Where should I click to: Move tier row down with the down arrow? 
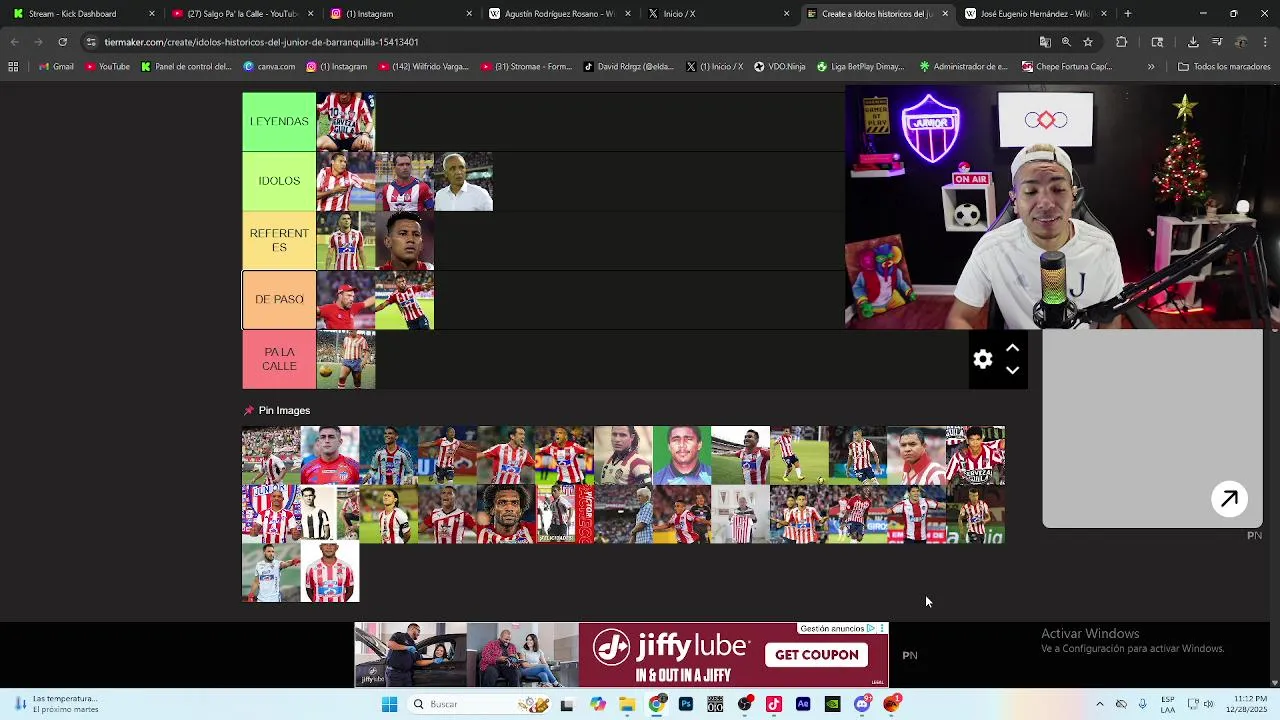click(1012, 370)
